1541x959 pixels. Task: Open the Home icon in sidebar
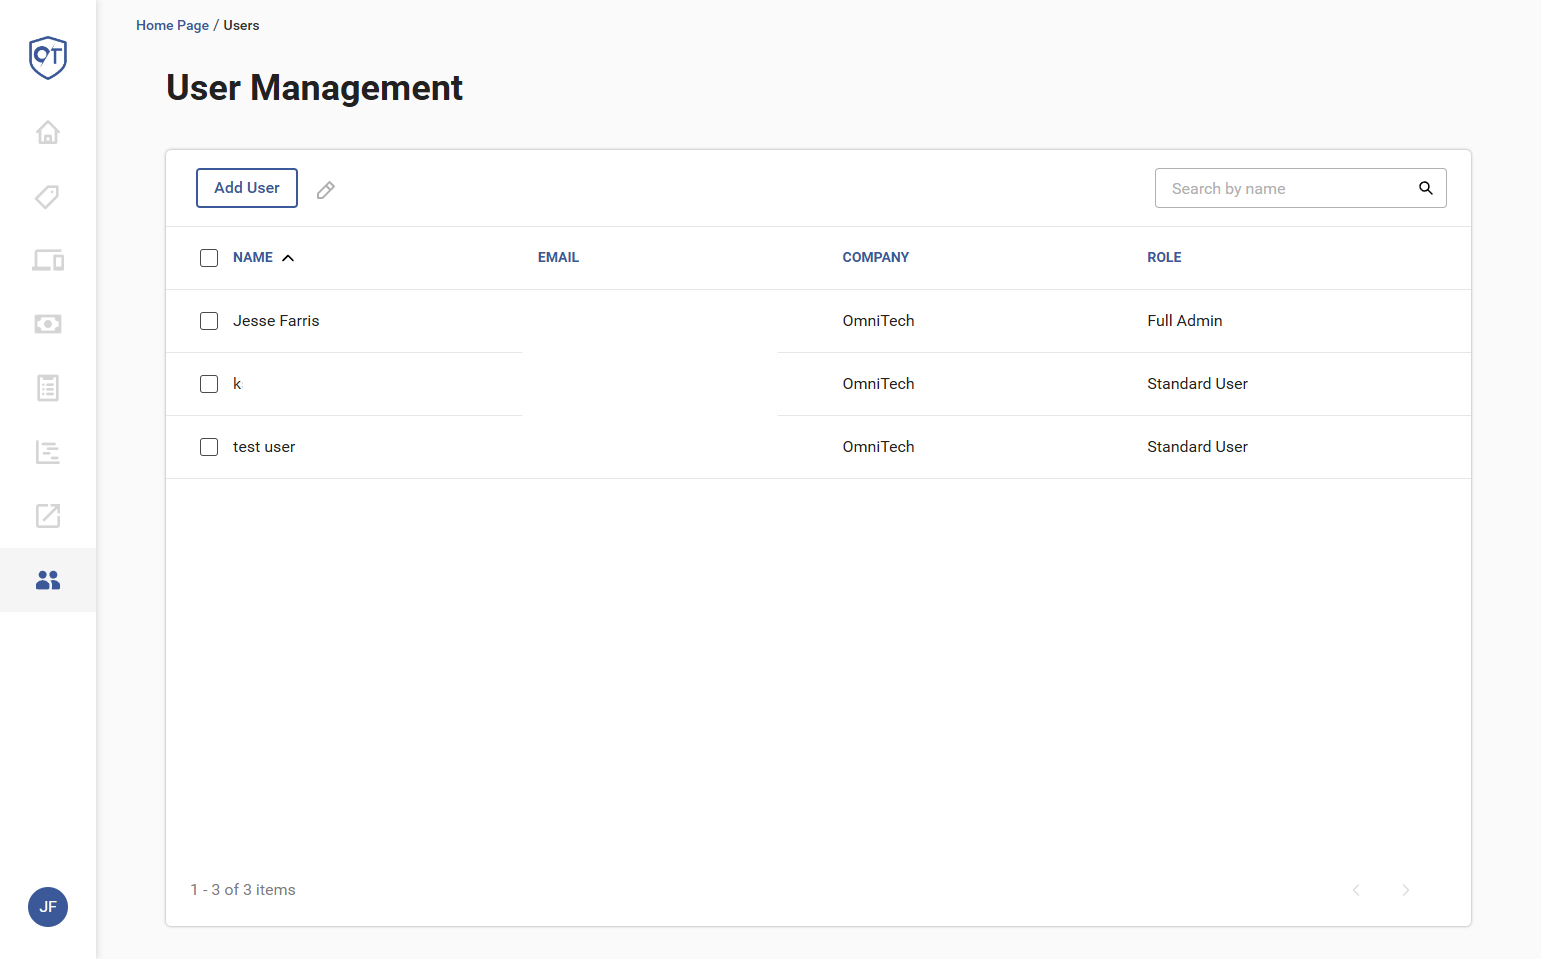point(48,132)
